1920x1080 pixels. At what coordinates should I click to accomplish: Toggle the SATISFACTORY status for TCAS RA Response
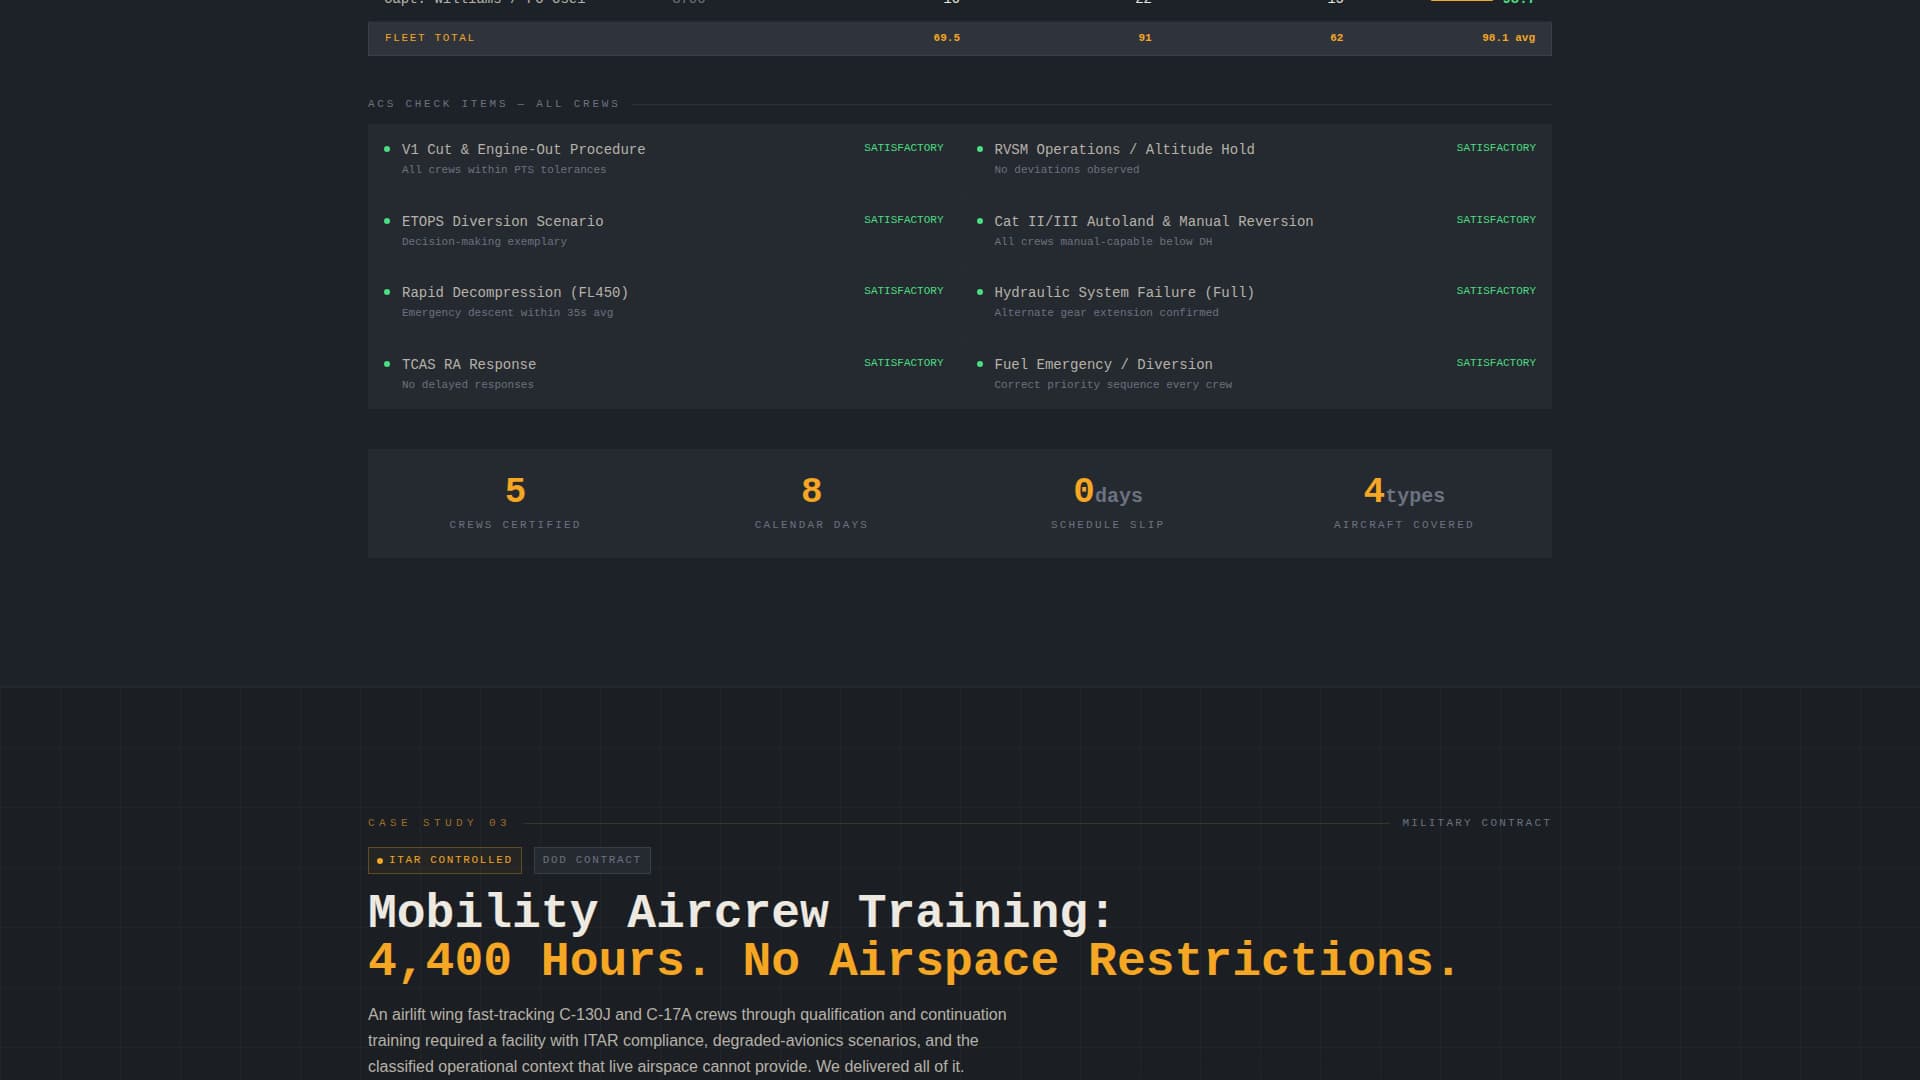(x=903, y=363)
